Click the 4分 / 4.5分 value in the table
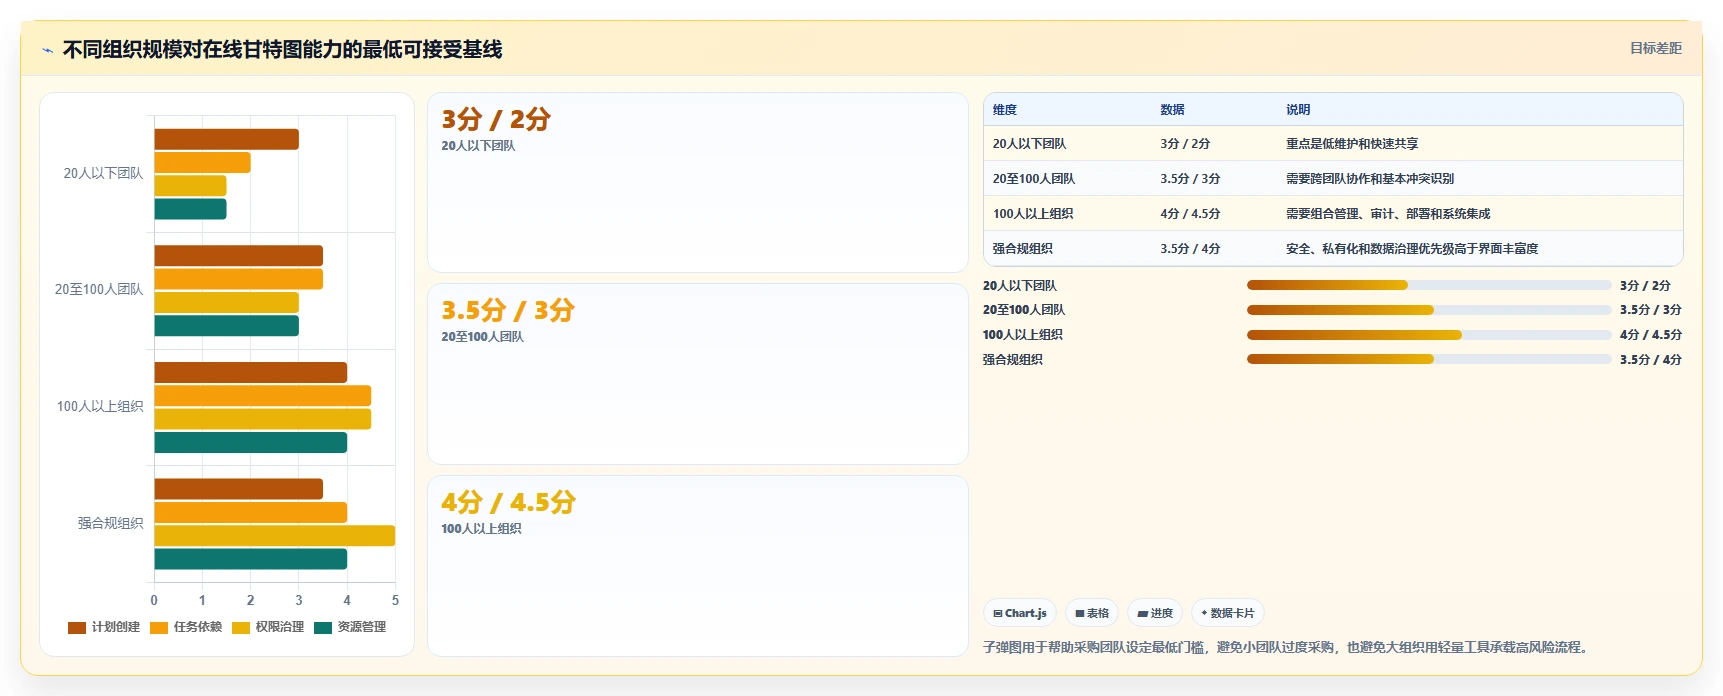The image size is (1723, 696). tap(1190, 214)
